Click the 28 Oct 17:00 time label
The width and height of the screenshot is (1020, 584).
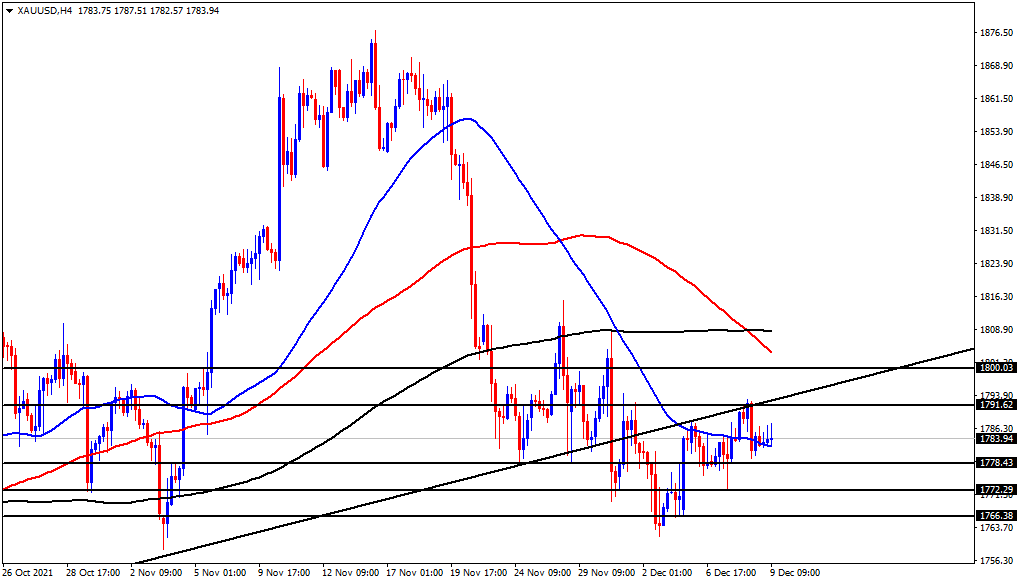pyautogui.click(x=93, y=573)
